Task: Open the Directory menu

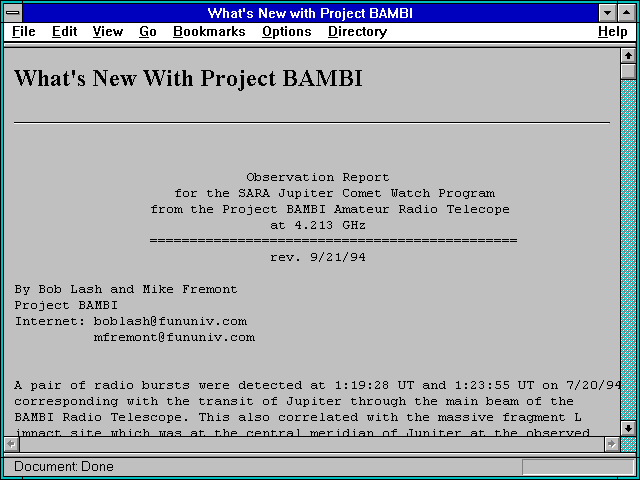Action: [x=358, y=32]
